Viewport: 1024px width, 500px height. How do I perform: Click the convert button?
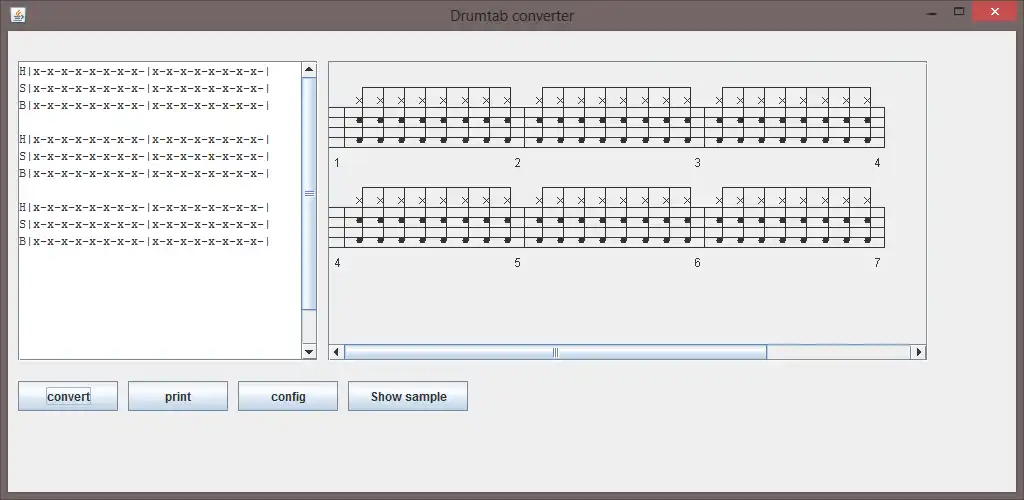point(68,396)
